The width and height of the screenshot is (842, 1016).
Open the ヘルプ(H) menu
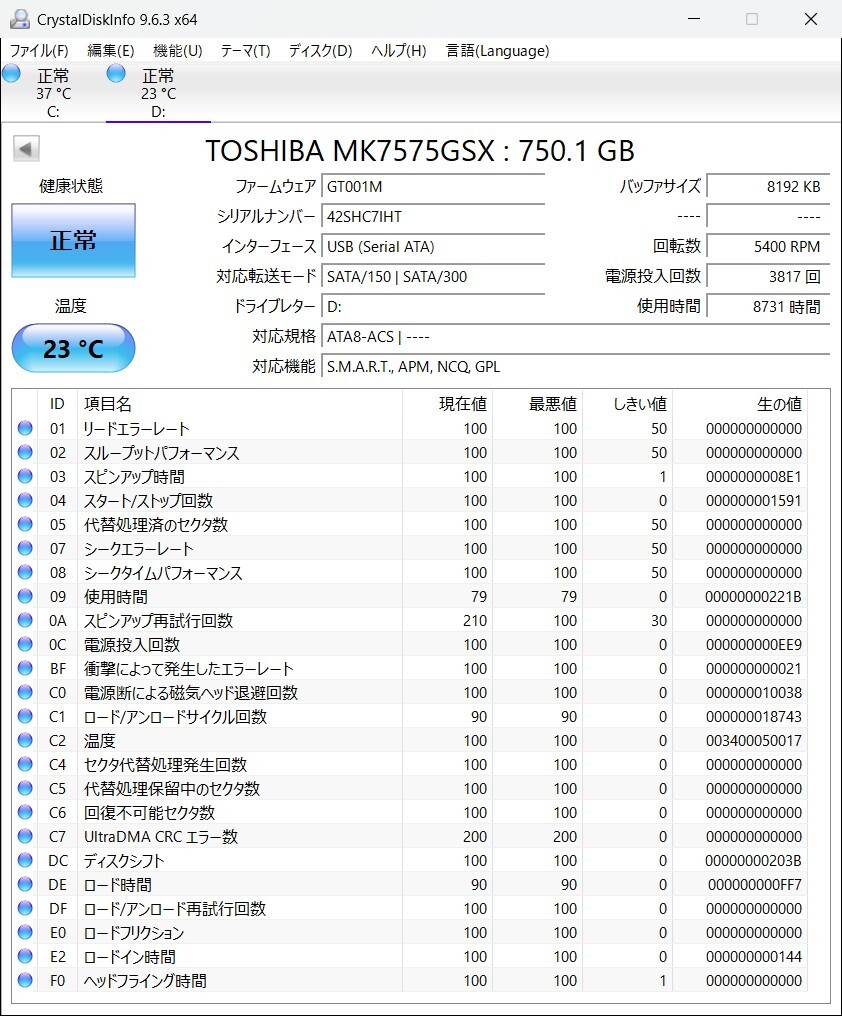[x=399, y=51]
